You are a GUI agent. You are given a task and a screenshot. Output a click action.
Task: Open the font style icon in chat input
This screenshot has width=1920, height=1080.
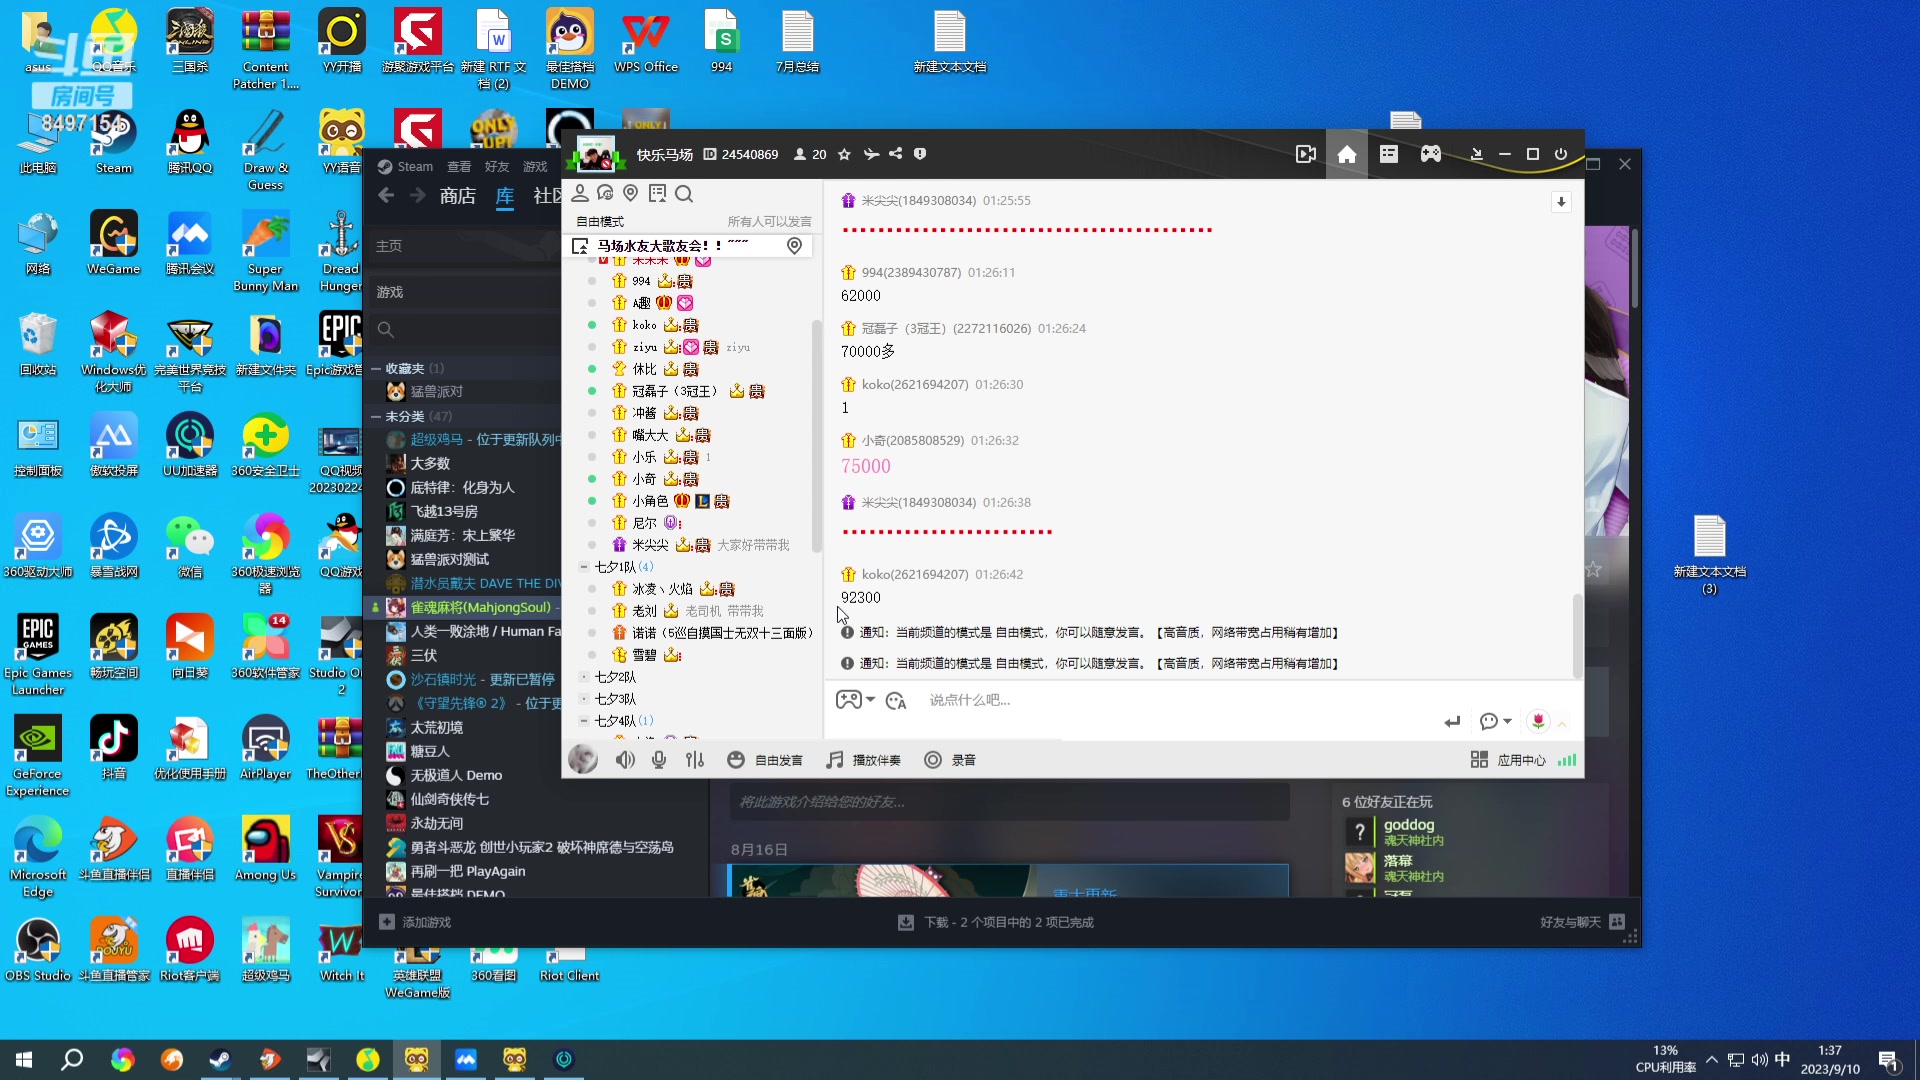pyautogui.click(x=896, y=700)
